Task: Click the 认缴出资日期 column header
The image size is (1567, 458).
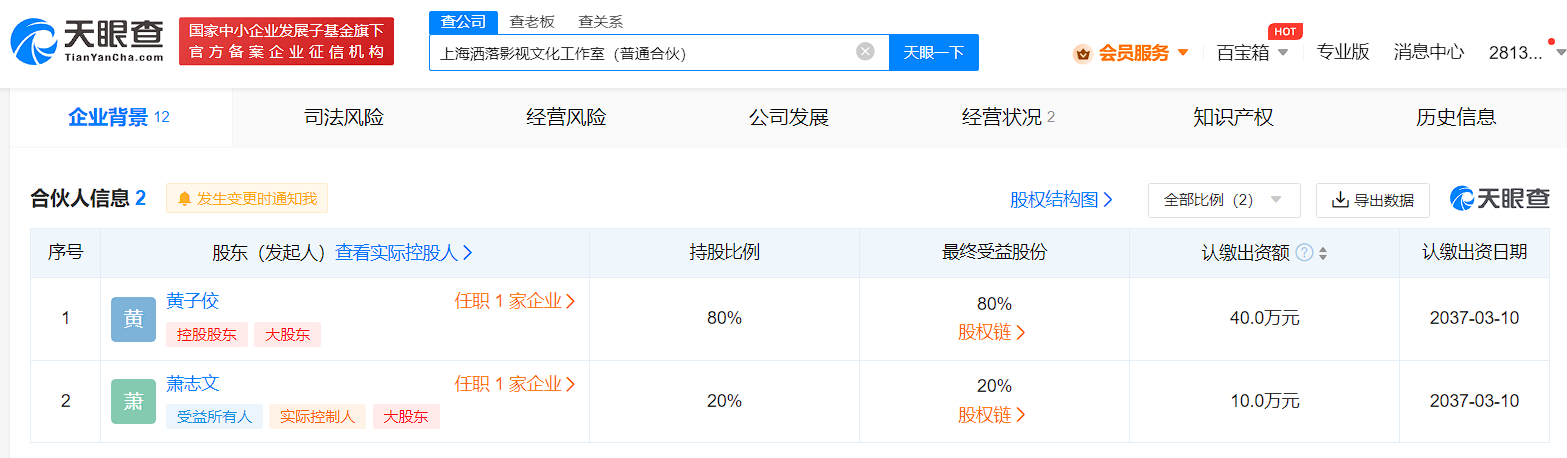Action: point(1474,253)
